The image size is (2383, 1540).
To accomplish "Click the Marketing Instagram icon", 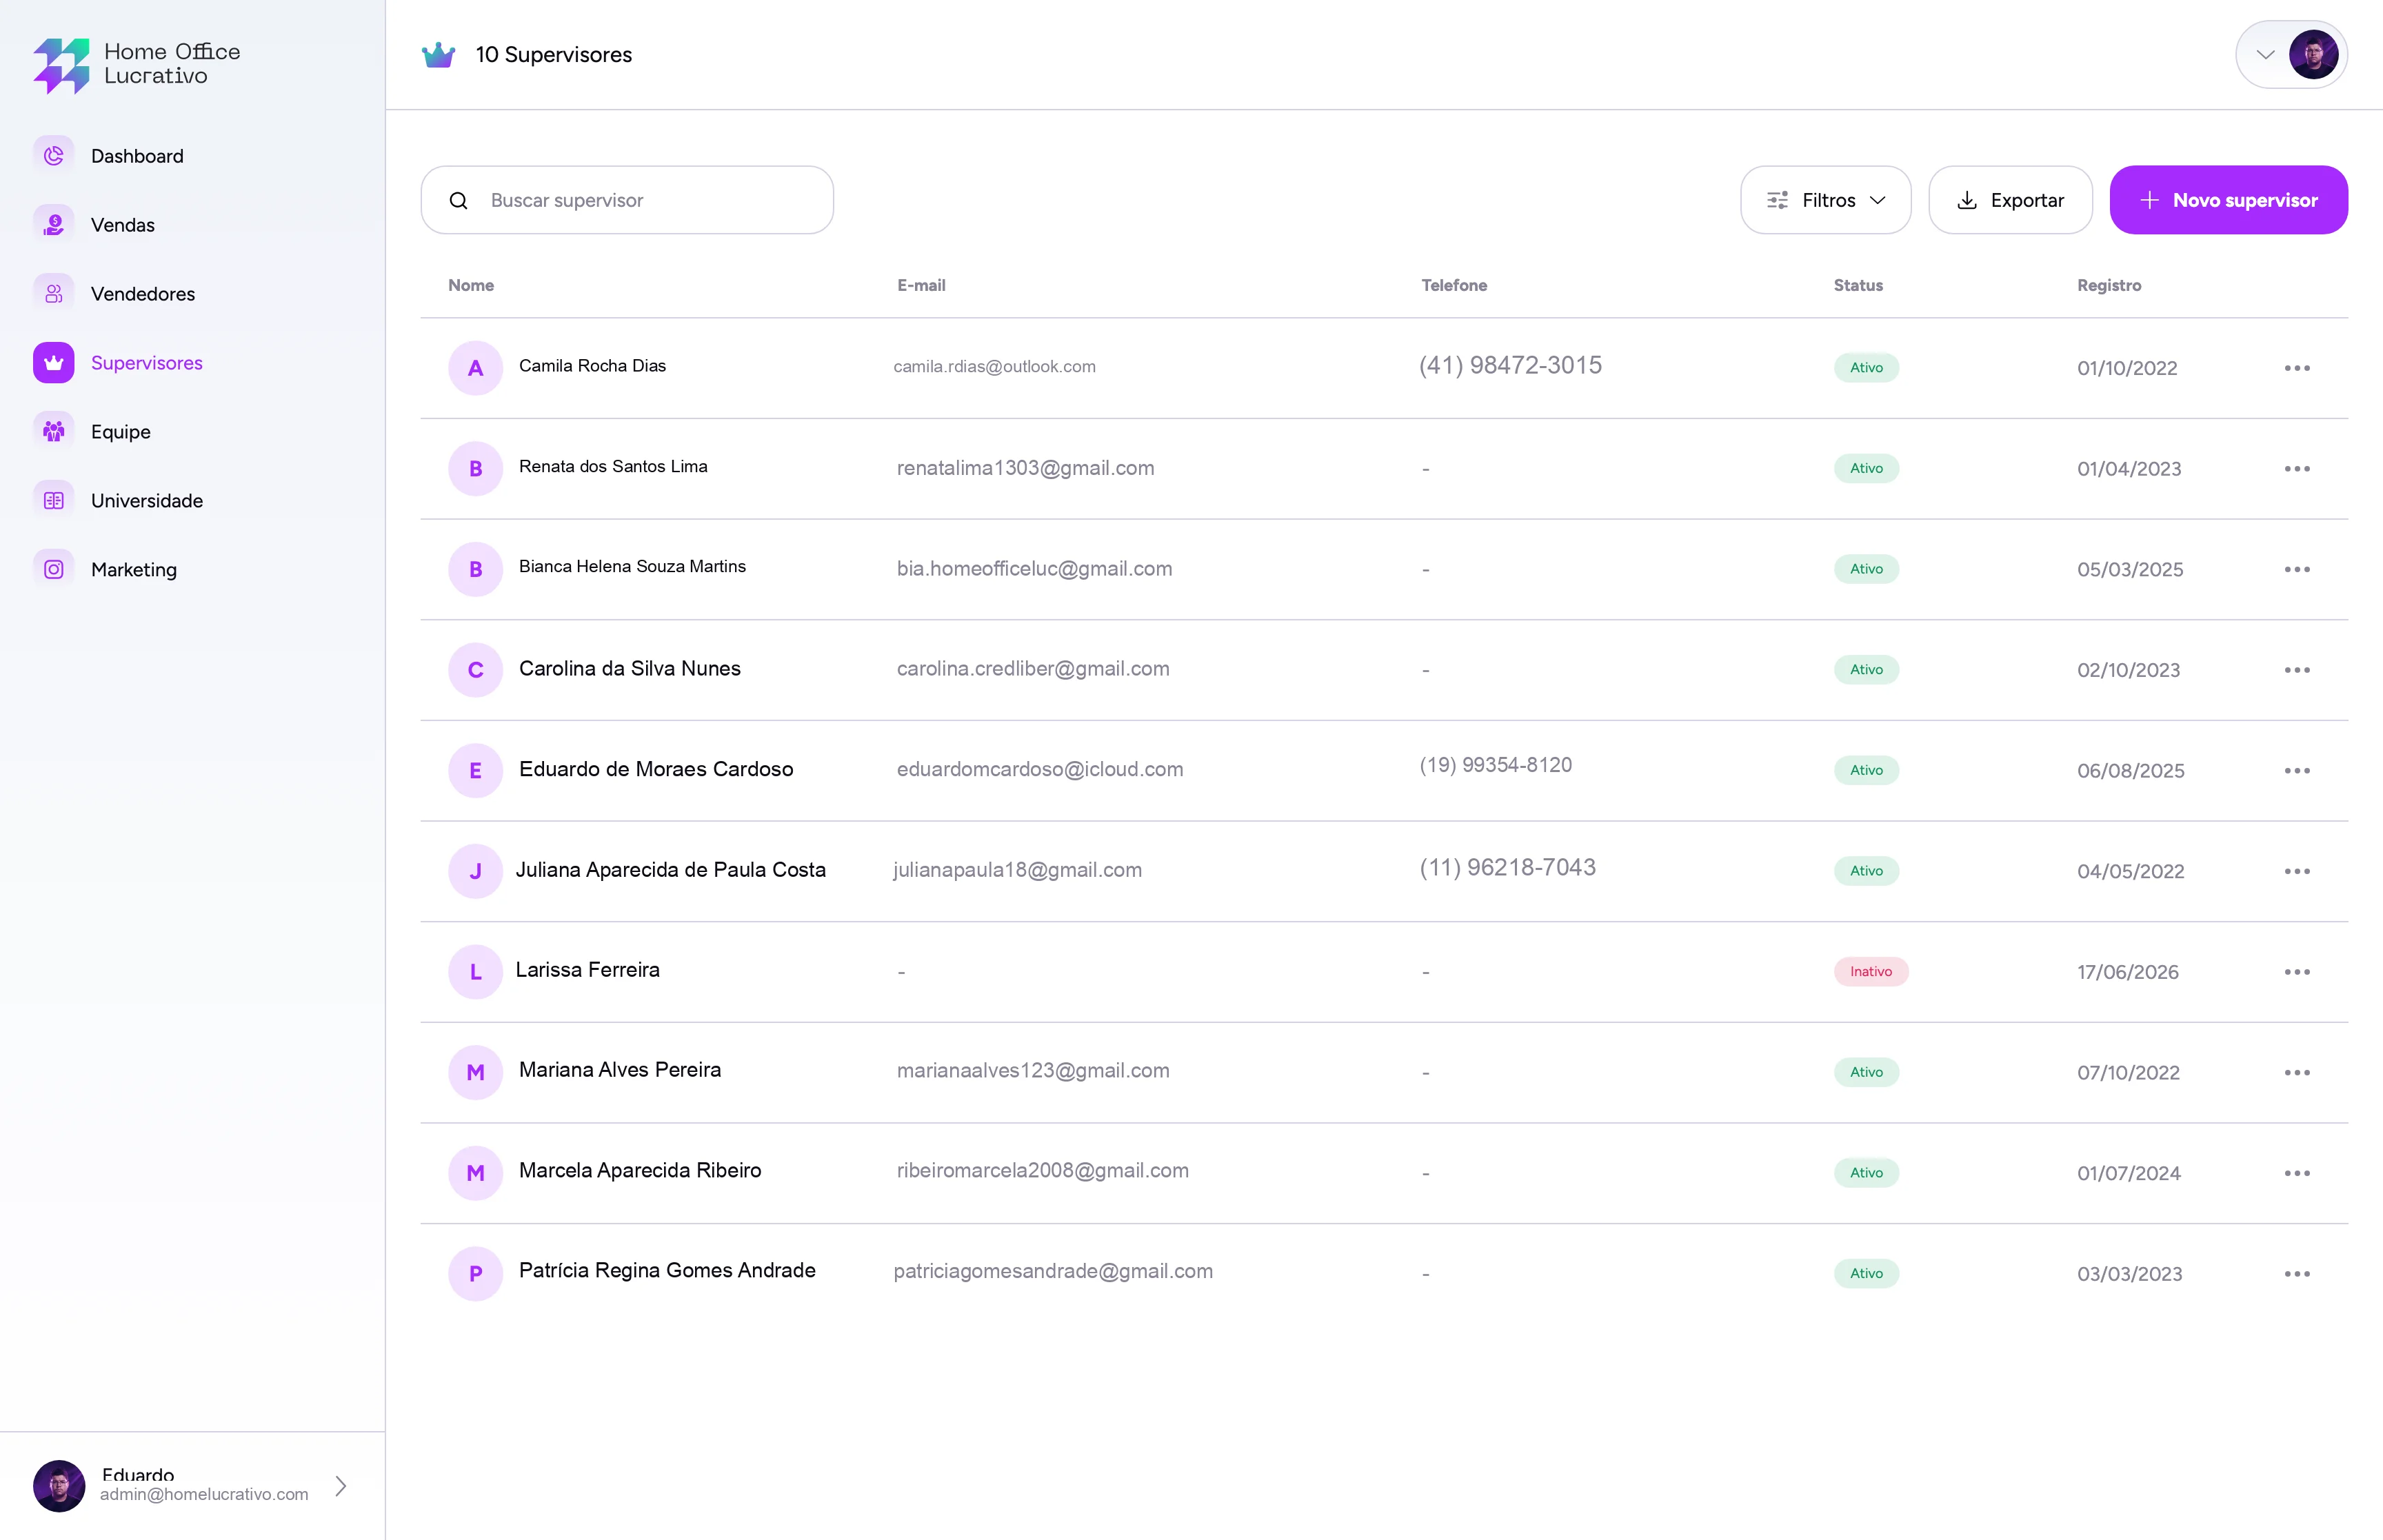I will tap(54, 570).
